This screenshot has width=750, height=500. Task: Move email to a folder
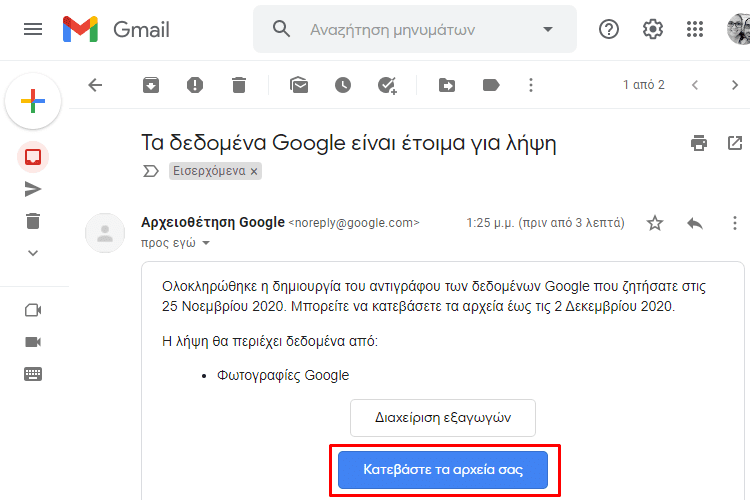pyautogui.click(x=447, y=85)
